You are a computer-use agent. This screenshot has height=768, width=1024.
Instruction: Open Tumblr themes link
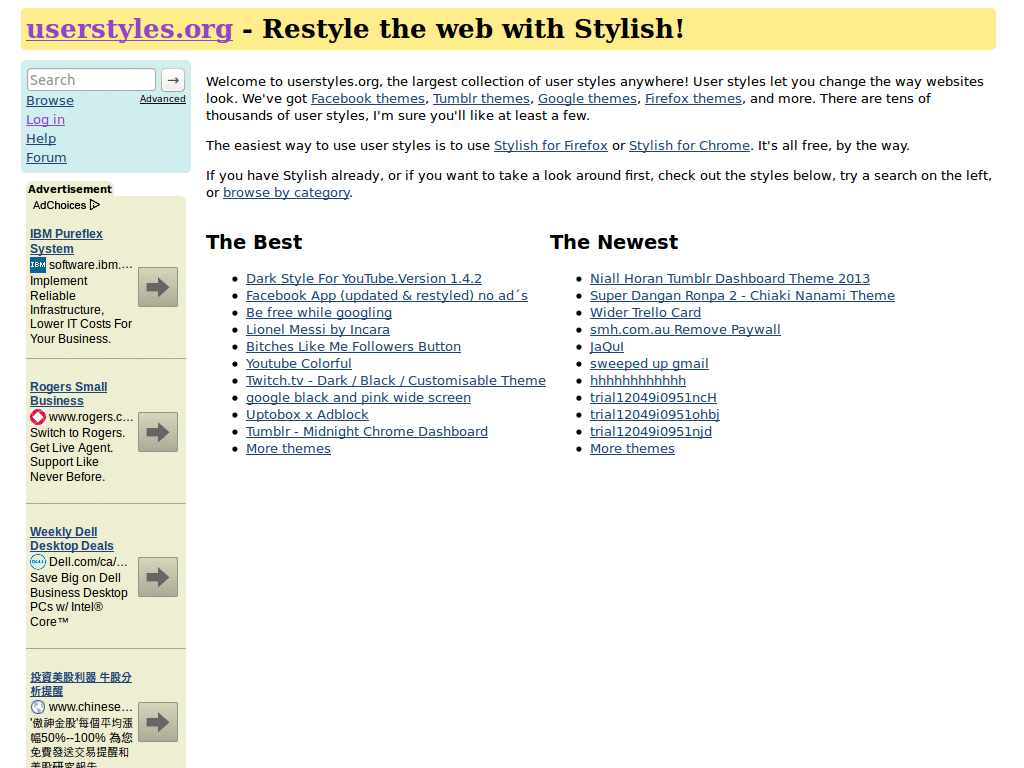pyautogui.click(x=481, y=99)
